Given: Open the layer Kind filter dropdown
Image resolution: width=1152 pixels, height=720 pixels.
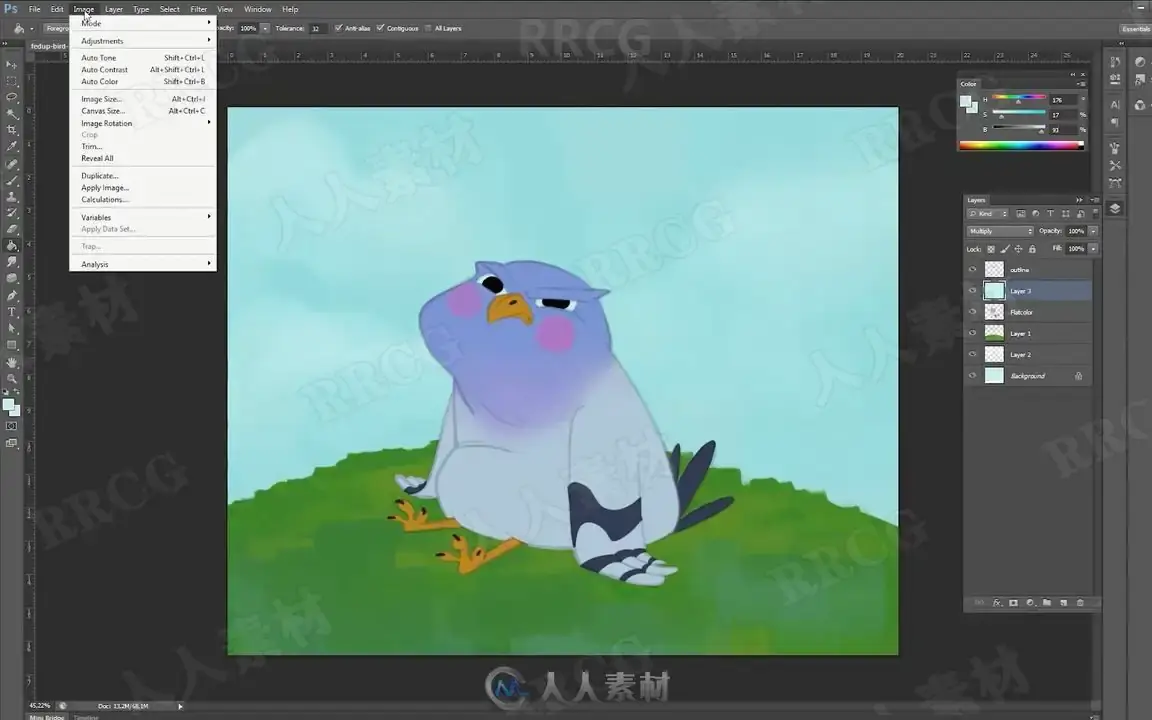Looking at the screenshot, I should coord(987,214).
